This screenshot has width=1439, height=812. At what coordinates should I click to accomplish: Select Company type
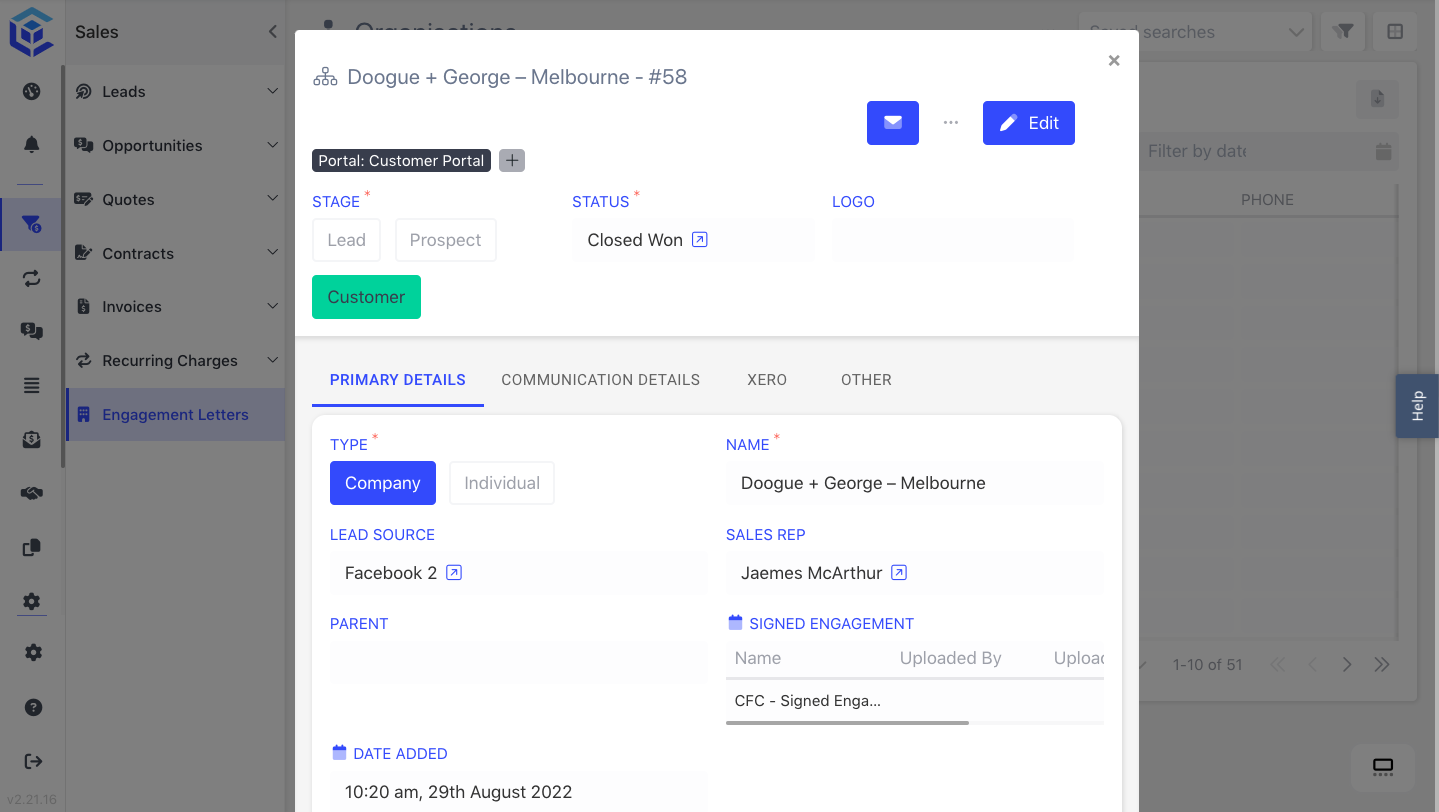point(383,483)
